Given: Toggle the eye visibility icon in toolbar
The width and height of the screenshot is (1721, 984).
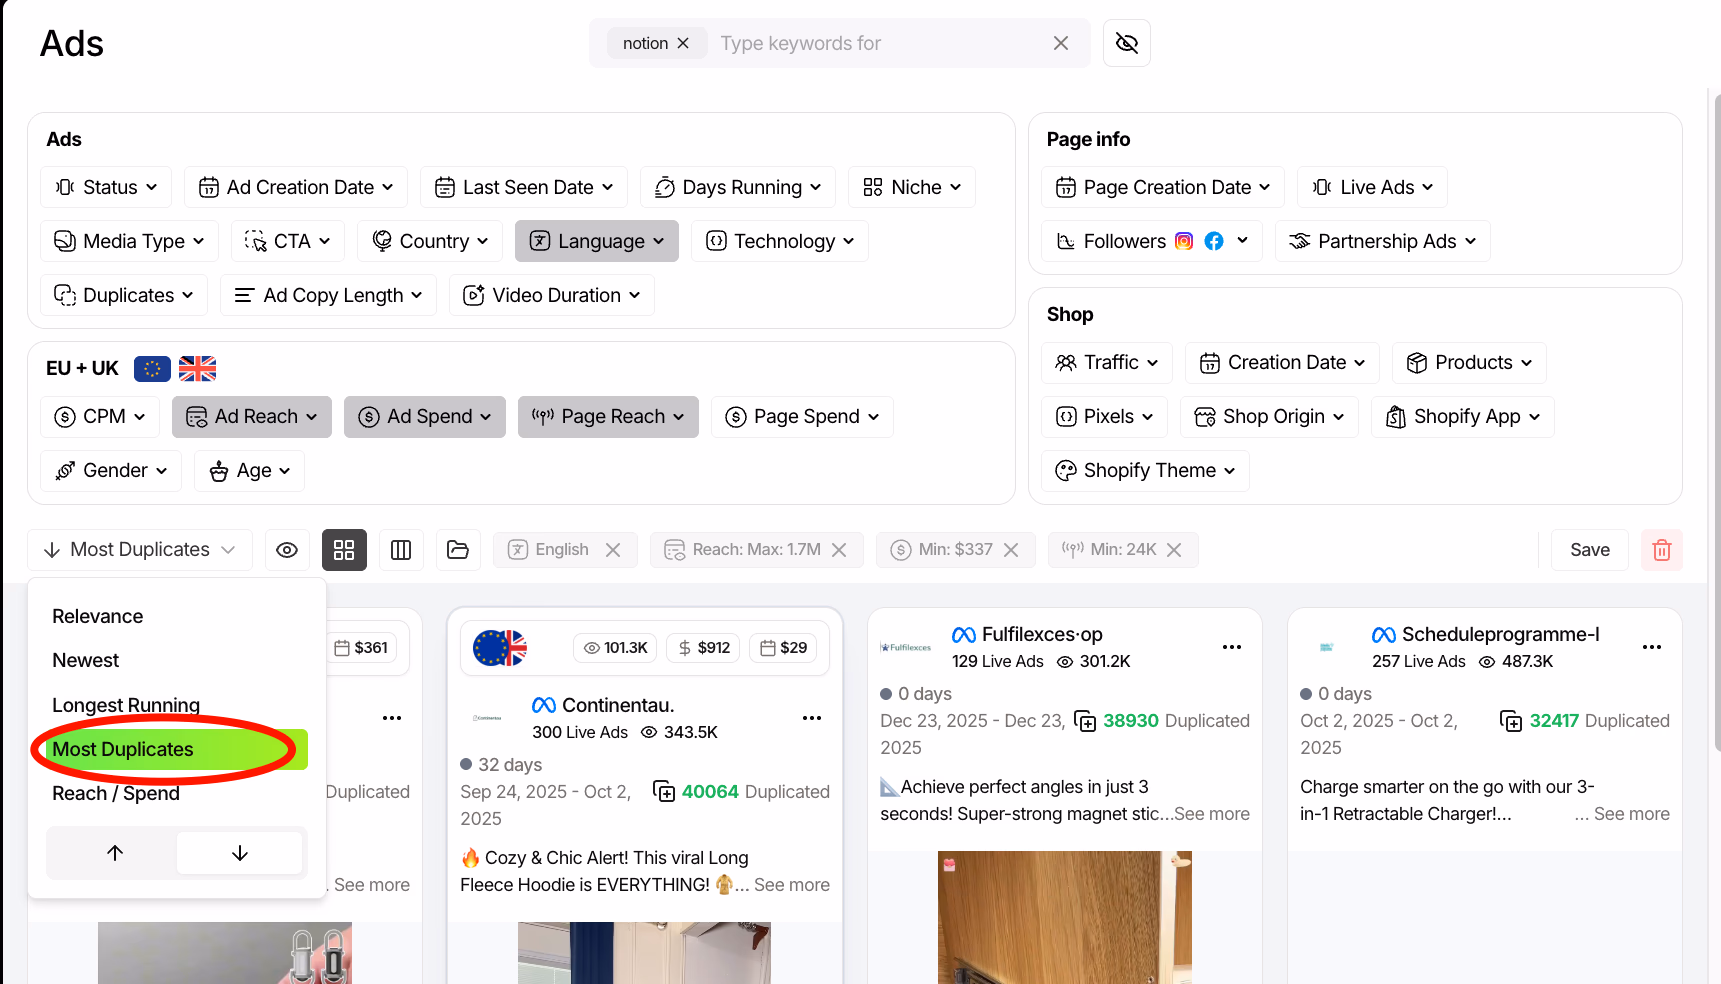Looking at the screenshot, I should click(x=287, y=550).
